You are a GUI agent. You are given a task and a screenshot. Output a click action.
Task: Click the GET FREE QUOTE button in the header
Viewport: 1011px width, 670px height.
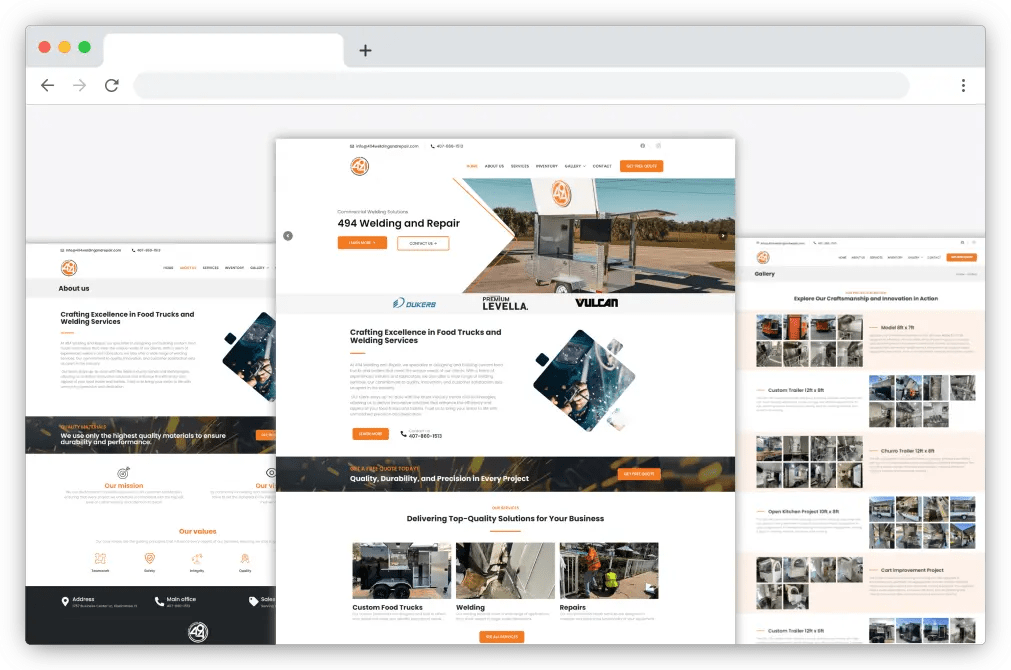coord(644,166)
